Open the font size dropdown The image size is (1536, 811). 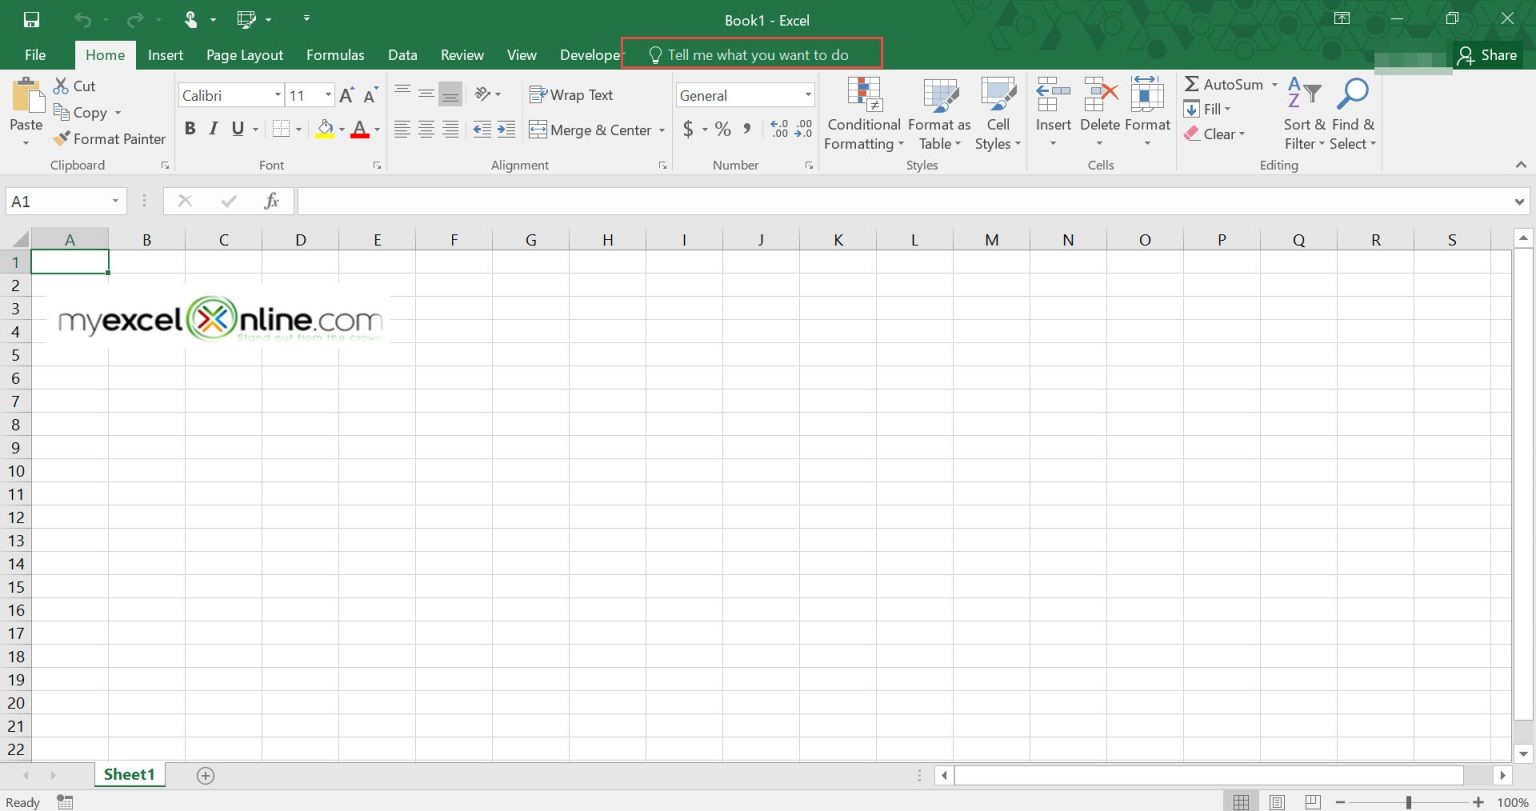pyautogui.click(x=327, y=96)
